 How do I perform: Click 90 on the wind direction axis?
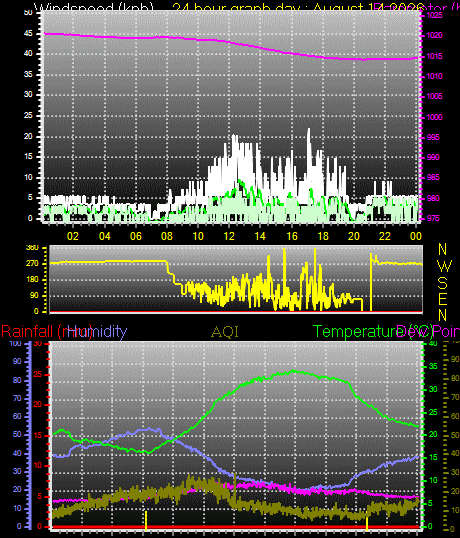(34, 295)
